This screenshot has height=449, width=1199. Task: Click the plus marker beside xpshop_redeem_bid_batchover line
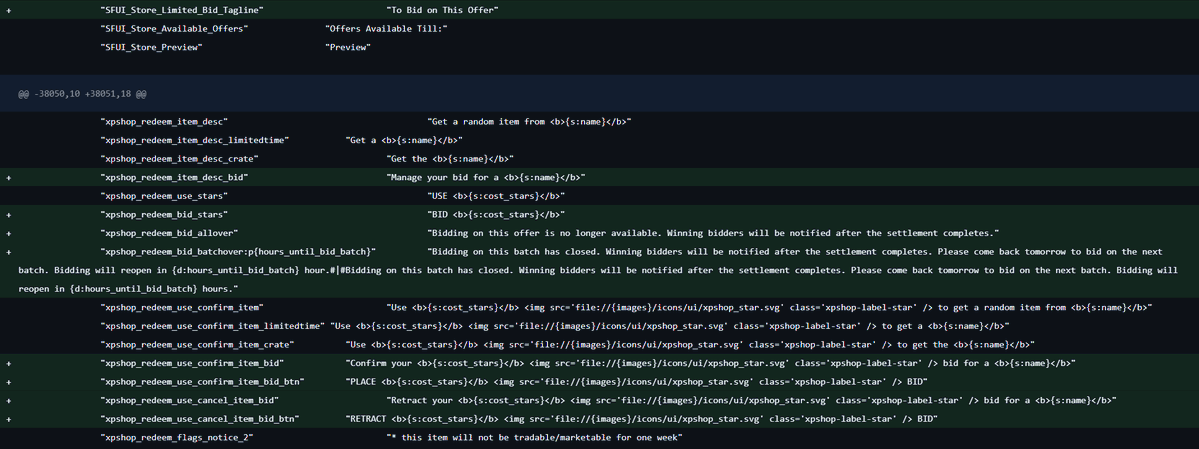(8, 252)
